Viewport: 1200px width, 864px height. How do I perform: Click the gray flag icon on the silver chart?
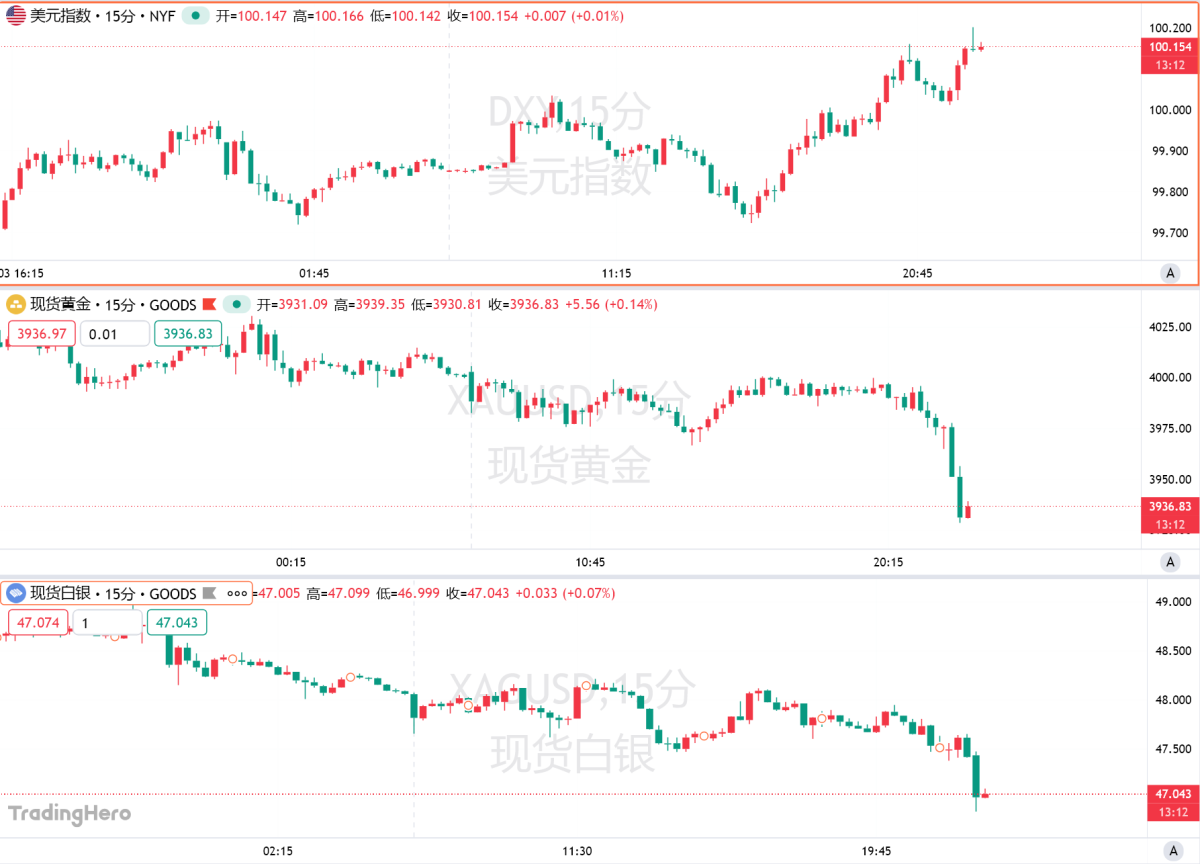click(210, 593)
